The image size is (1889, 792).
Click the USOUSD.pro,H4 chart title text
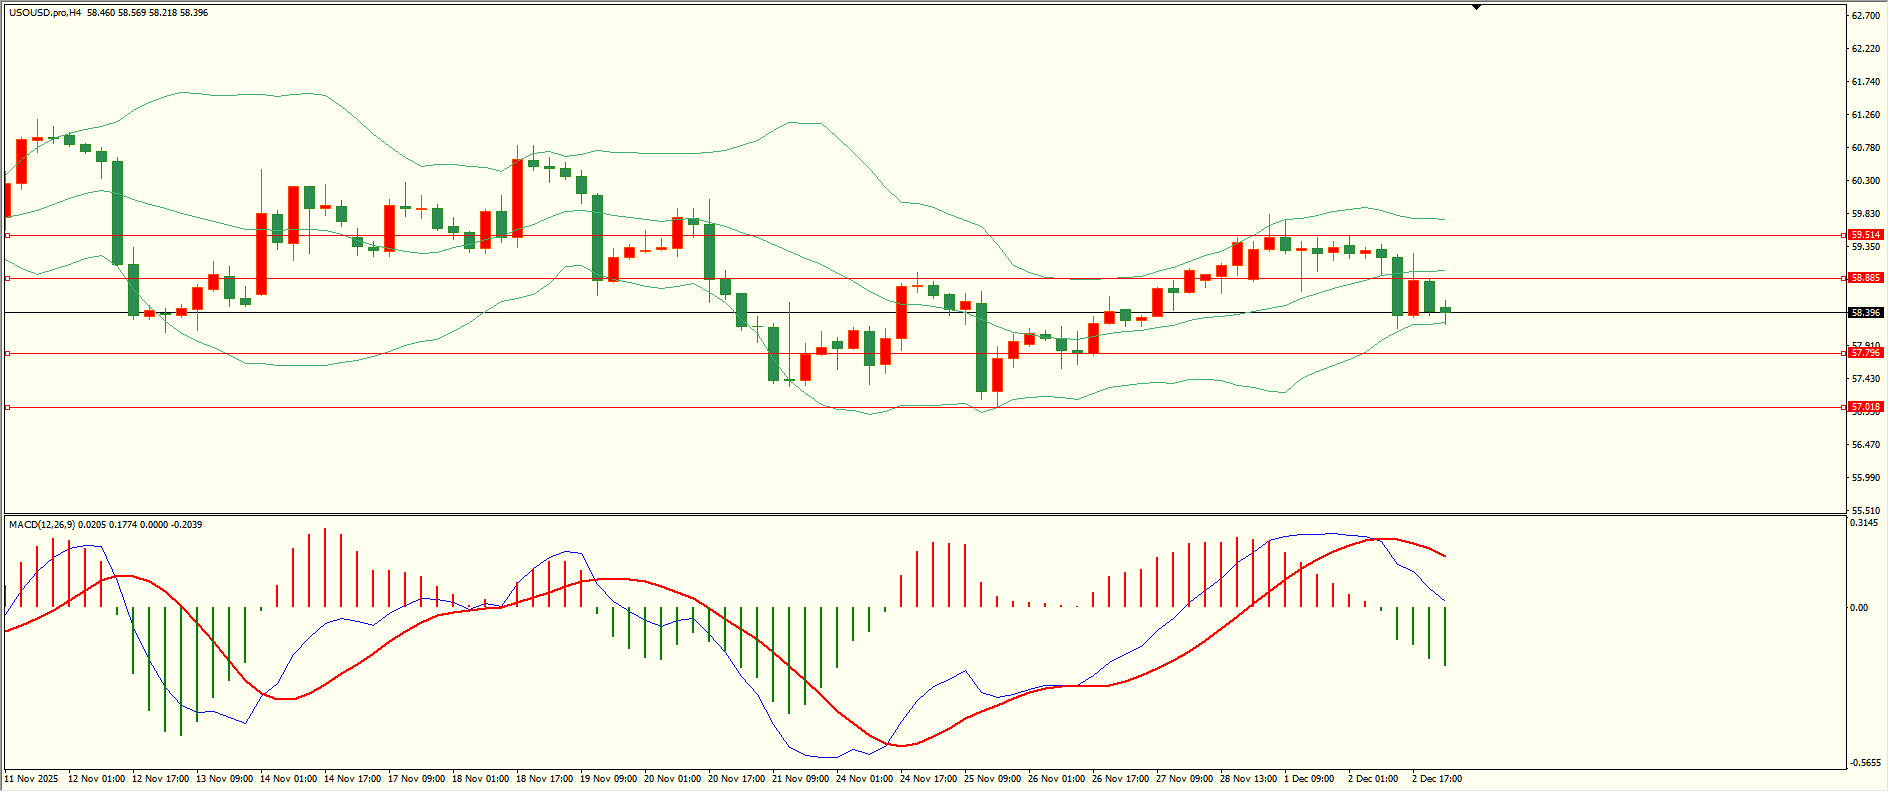45,13
